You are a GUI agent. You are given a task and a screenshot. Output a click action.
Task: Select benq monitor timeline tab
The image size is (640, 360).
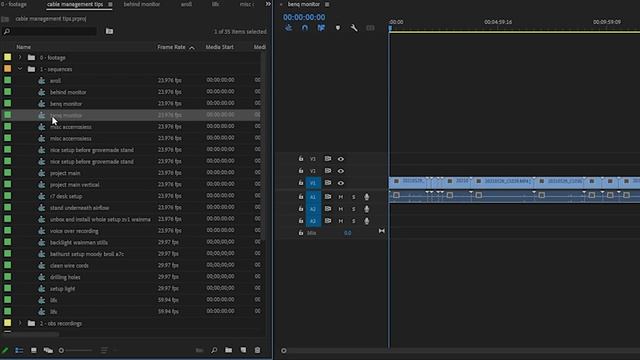pyautogui.click(x=304, y=4)
